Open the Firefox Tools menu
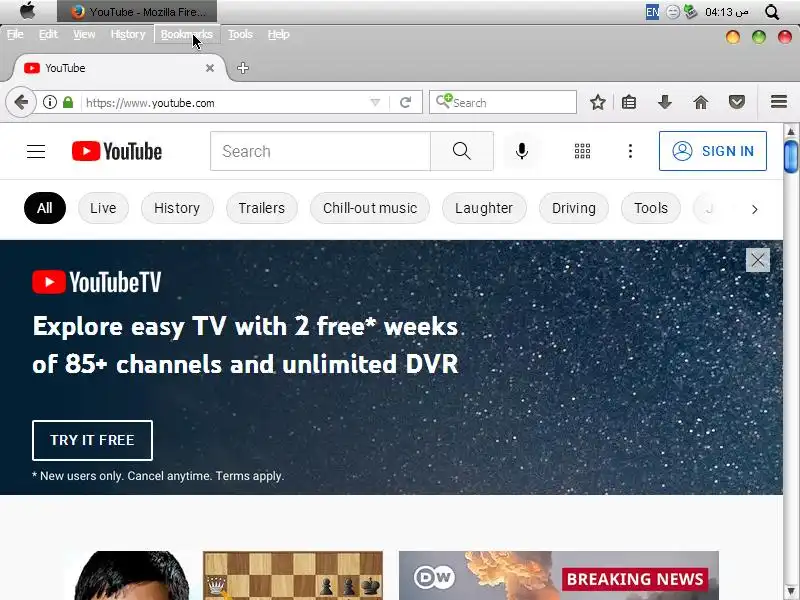Screen dimensions: 800x600 coord(240,34)
